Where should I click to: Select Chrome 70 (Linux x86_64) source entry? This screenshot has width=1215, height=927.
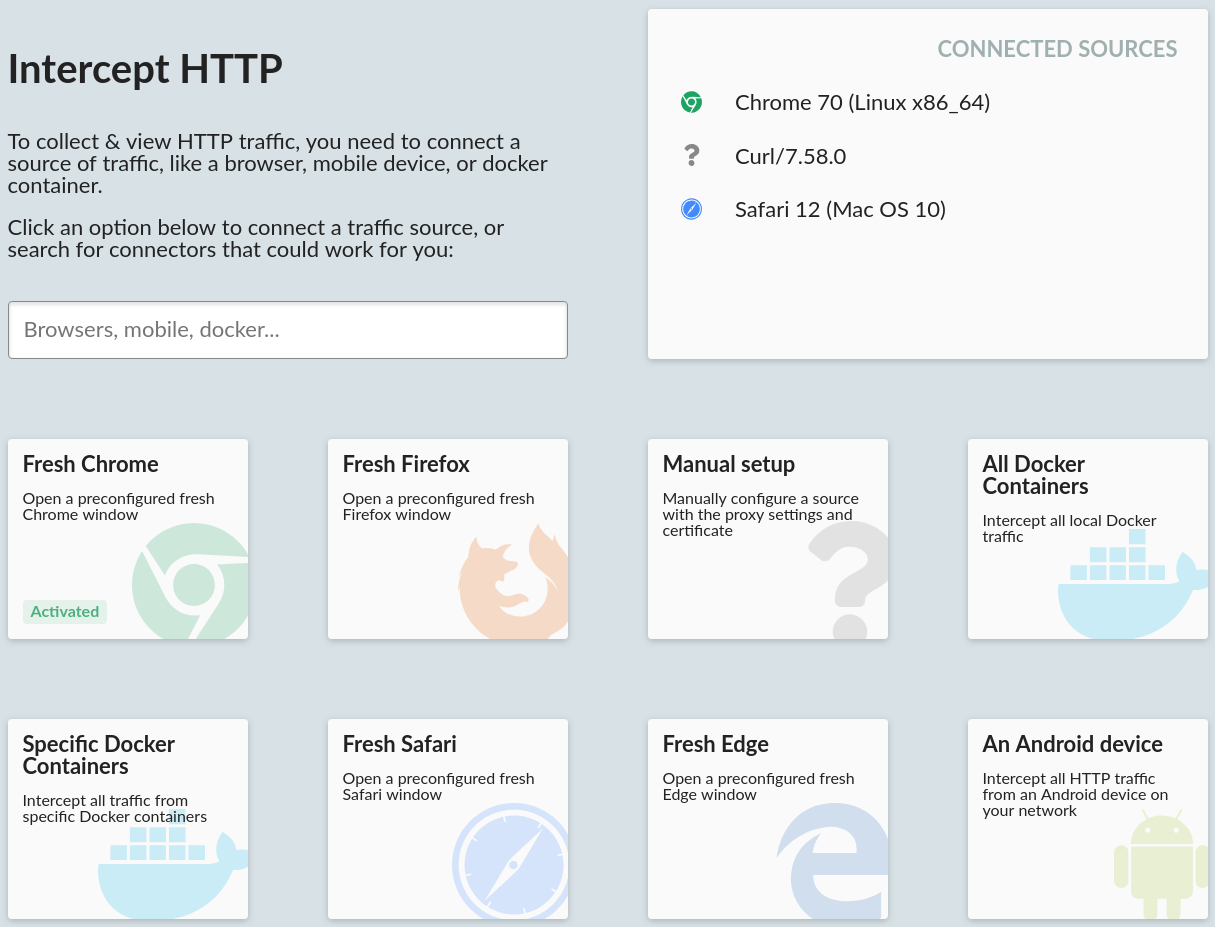point(862,102)
